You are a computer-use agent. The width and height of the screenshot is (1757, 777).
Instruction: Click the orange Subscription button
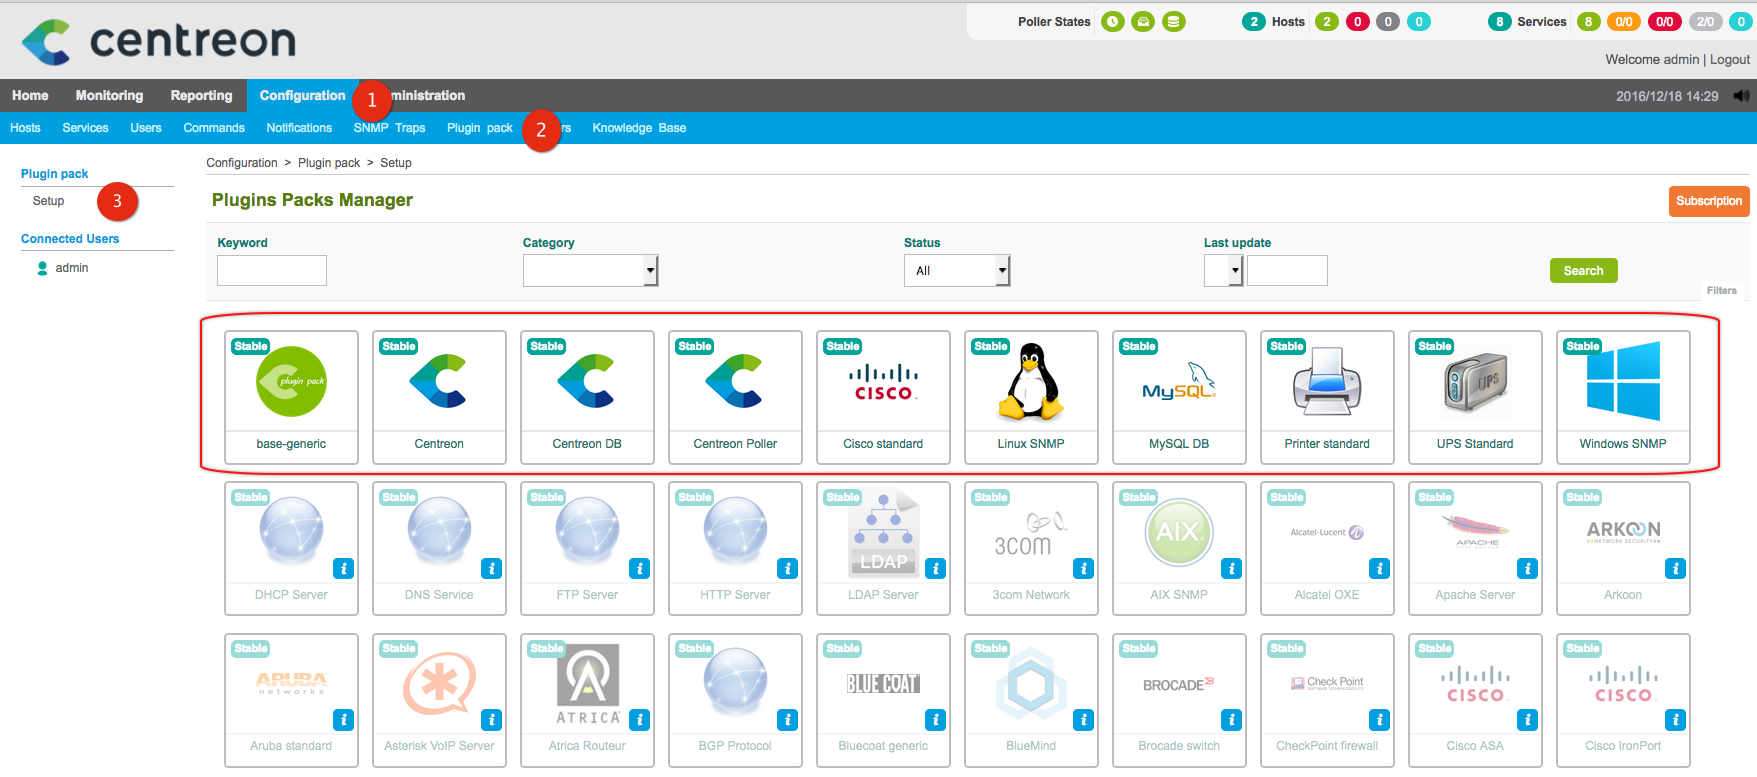1708,201
